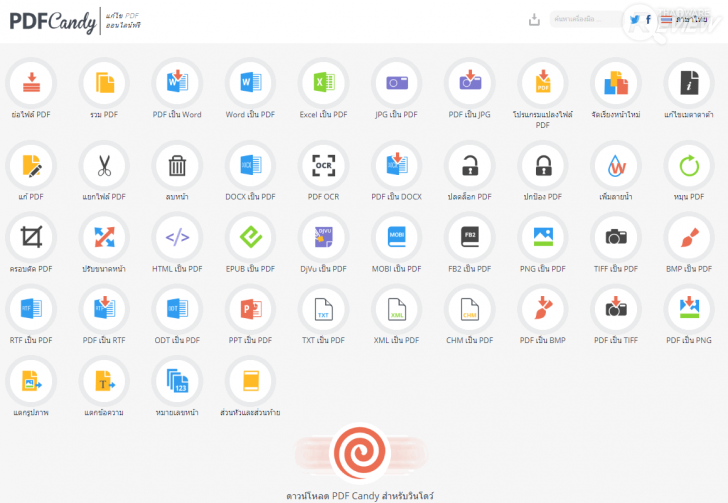Select the Word to PDF converter icon
728x503 pixels.
pyautogui.click(x=251, y=83)
